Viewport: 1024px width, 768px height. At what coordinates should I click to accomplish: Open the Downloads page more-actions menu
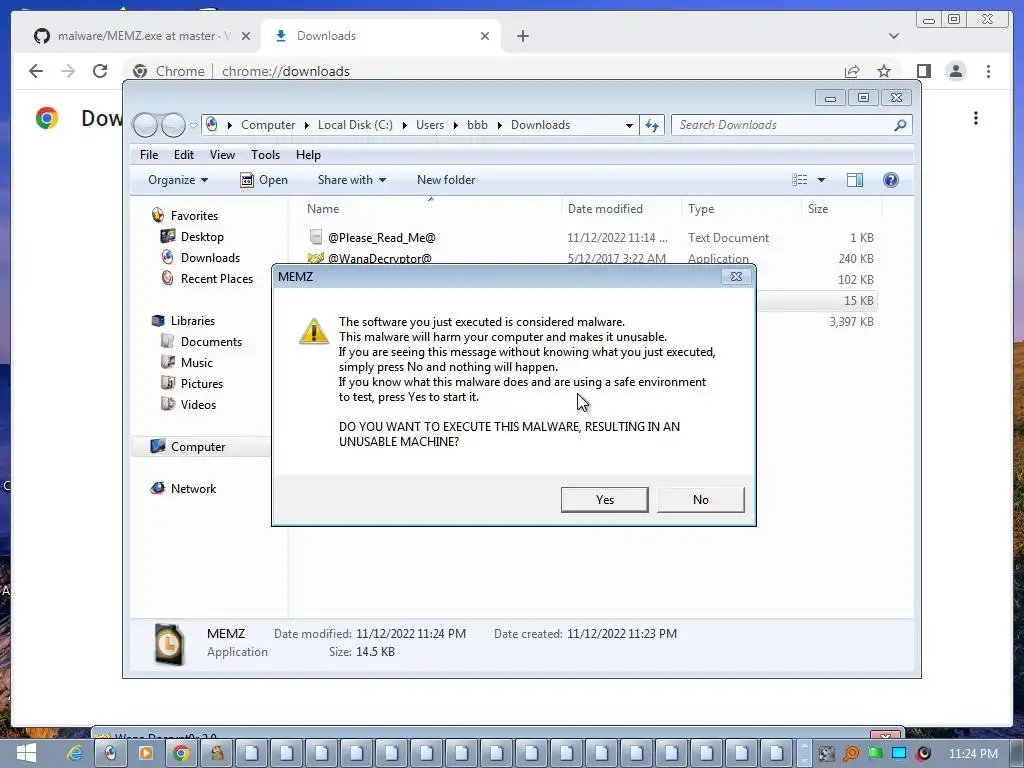click(x=976, y=118)
